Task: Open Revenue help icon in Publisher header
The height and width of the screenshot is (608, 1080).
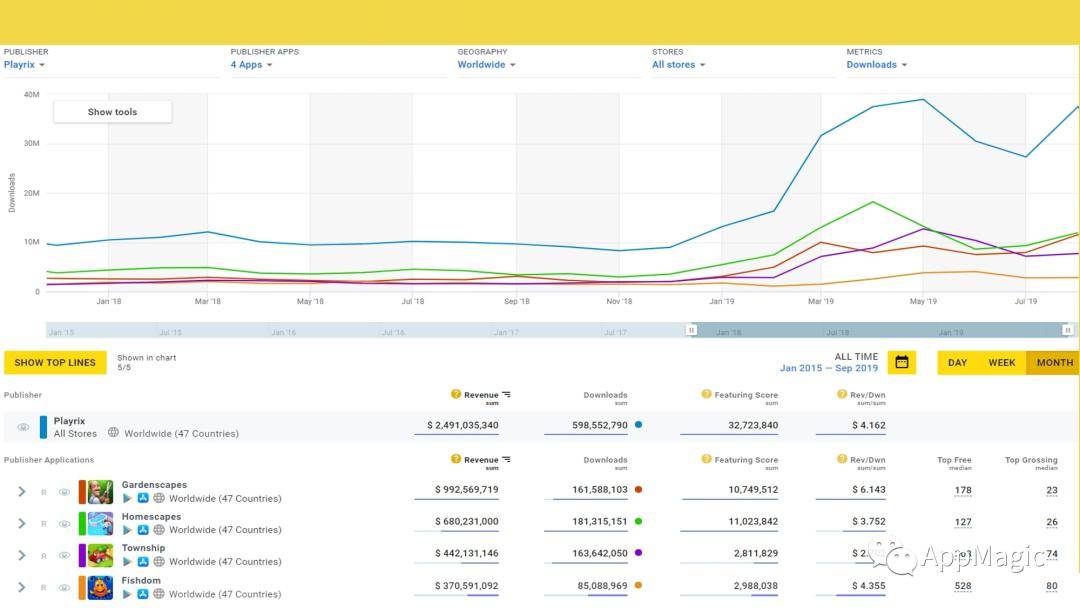Action: pyautogui.click(x=455, y=394)
